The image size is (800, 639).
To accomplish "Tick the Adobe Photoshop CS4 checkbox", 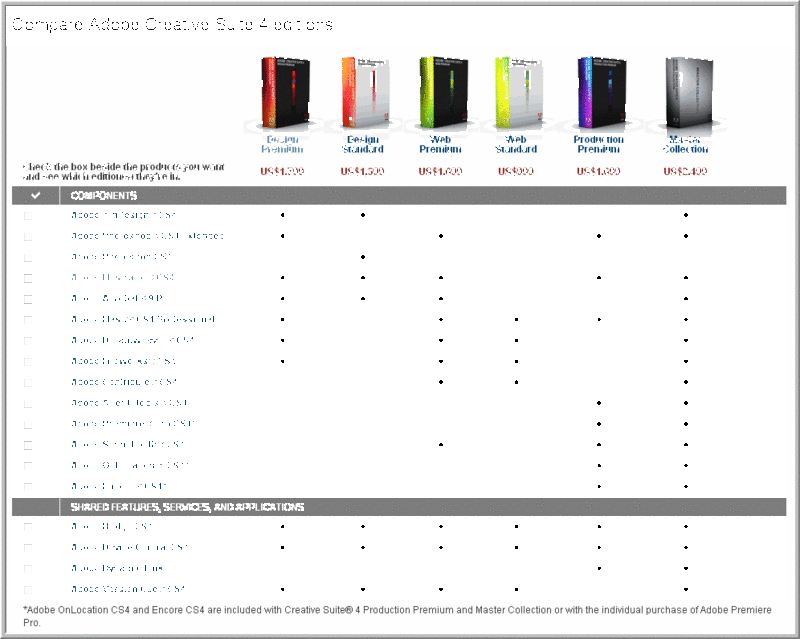I will (x=28, y=258).
